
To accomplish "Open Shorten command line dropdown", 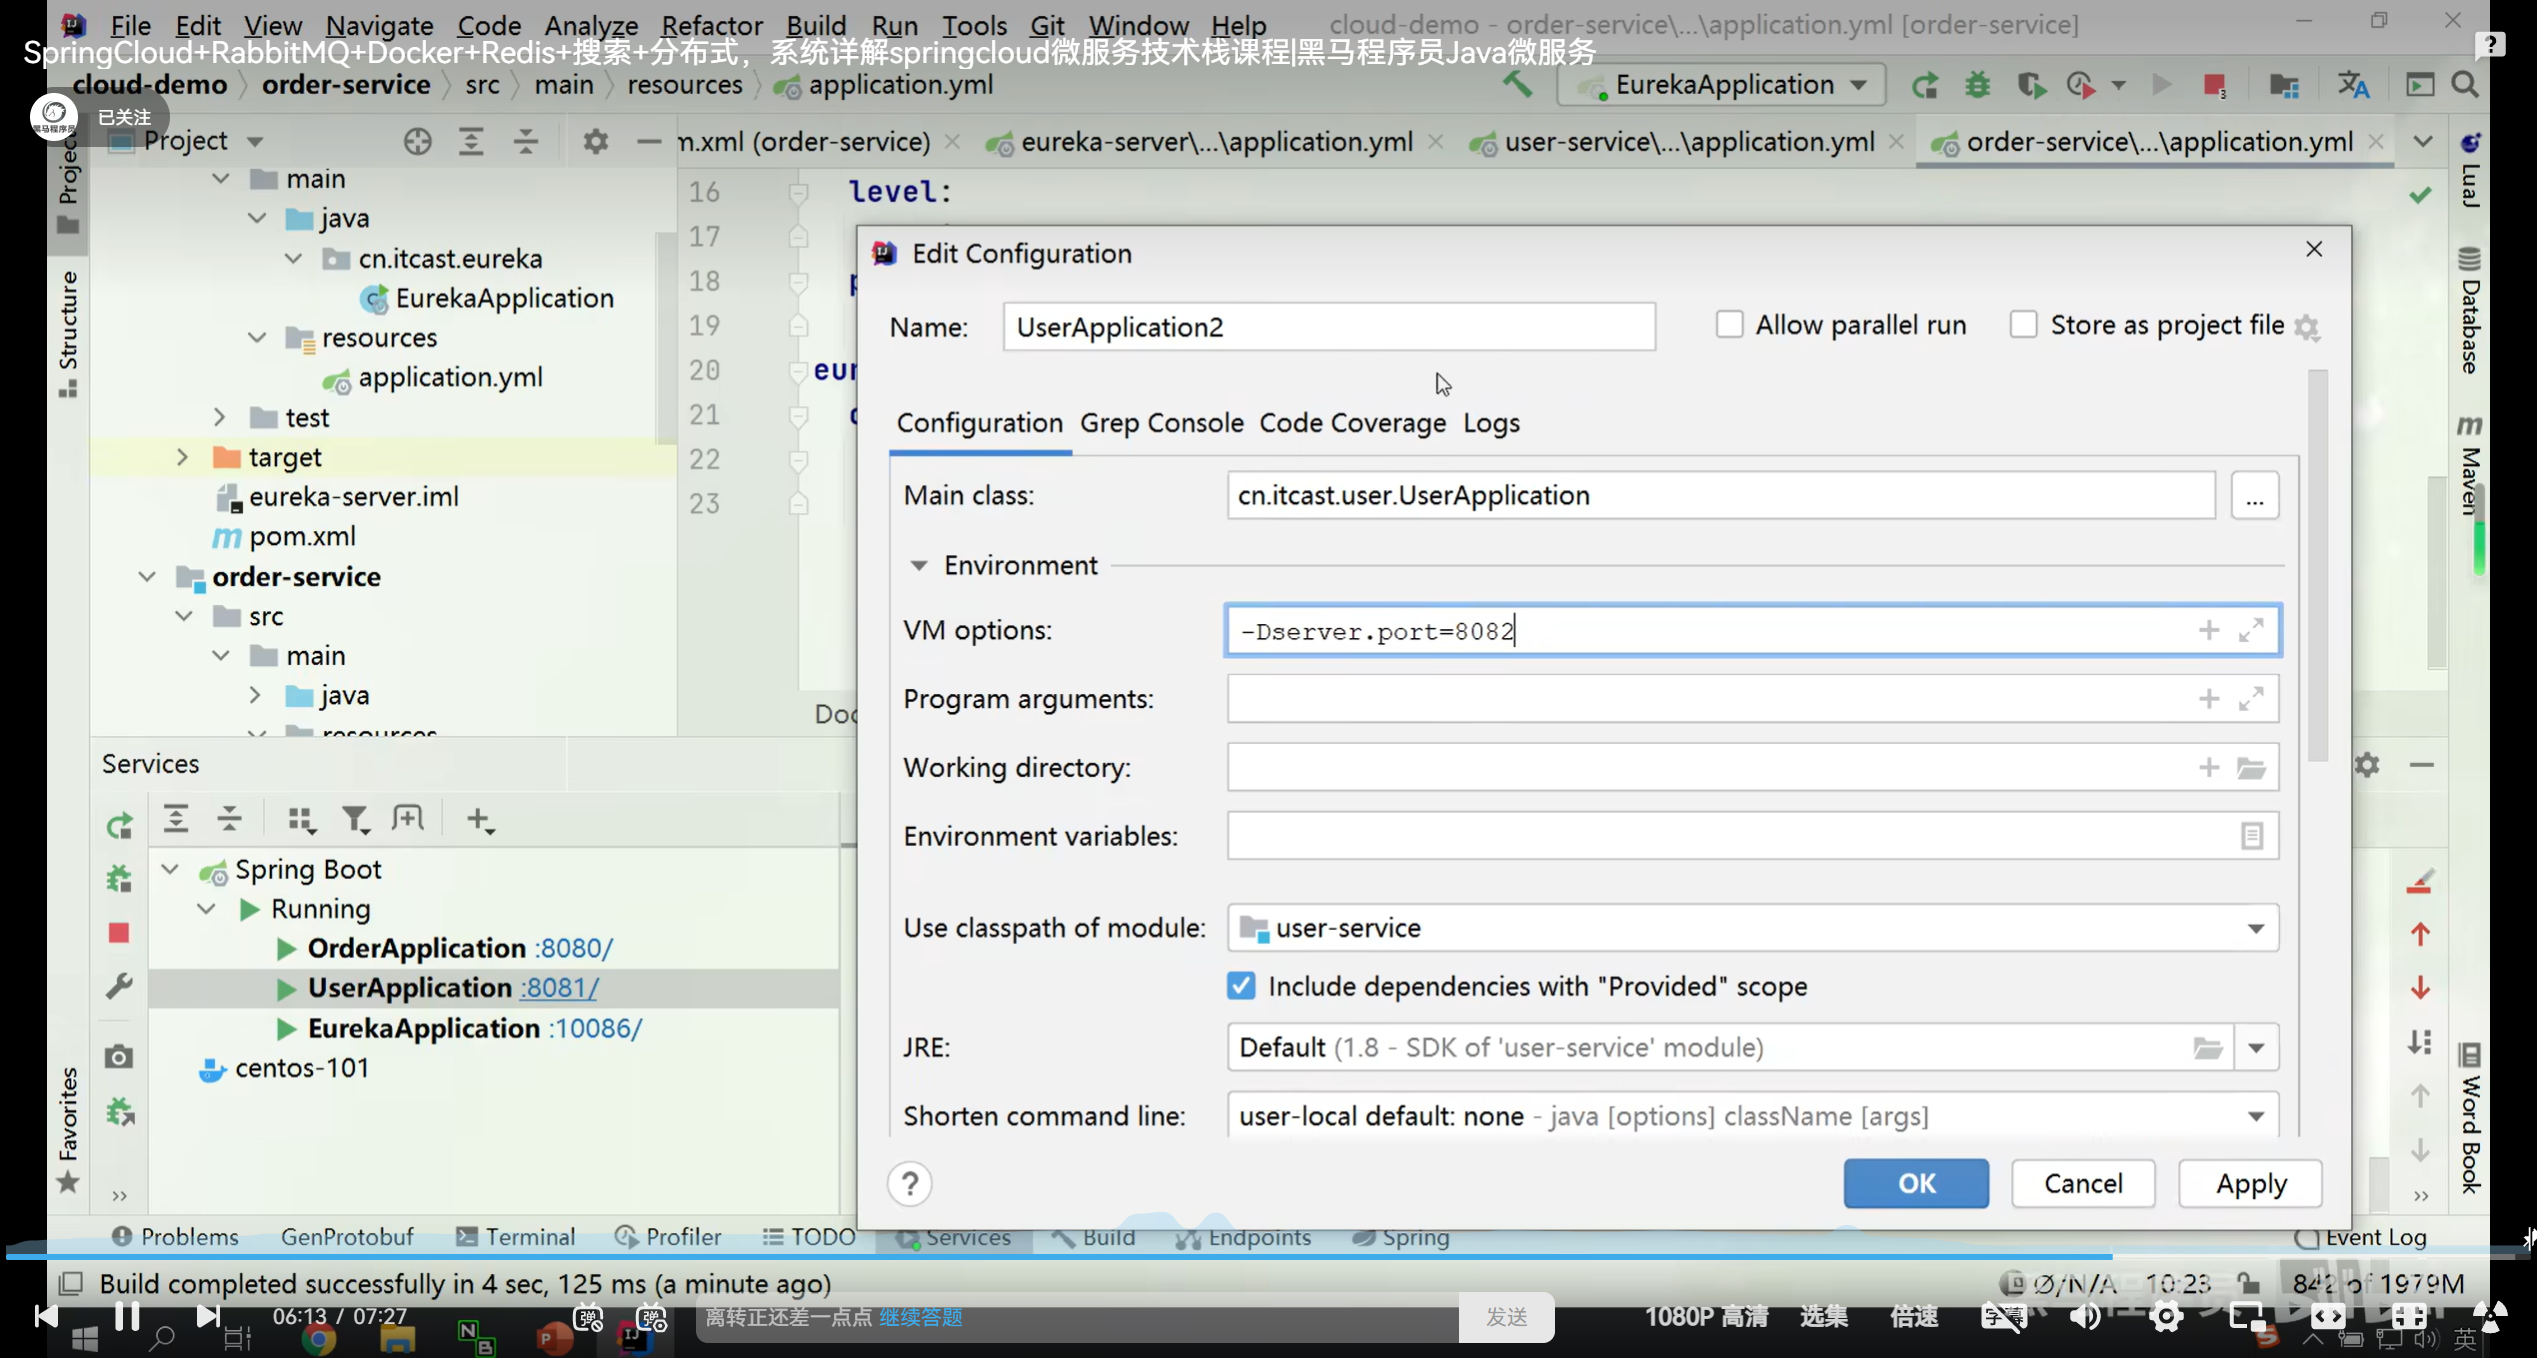I will point(2255,1116).
